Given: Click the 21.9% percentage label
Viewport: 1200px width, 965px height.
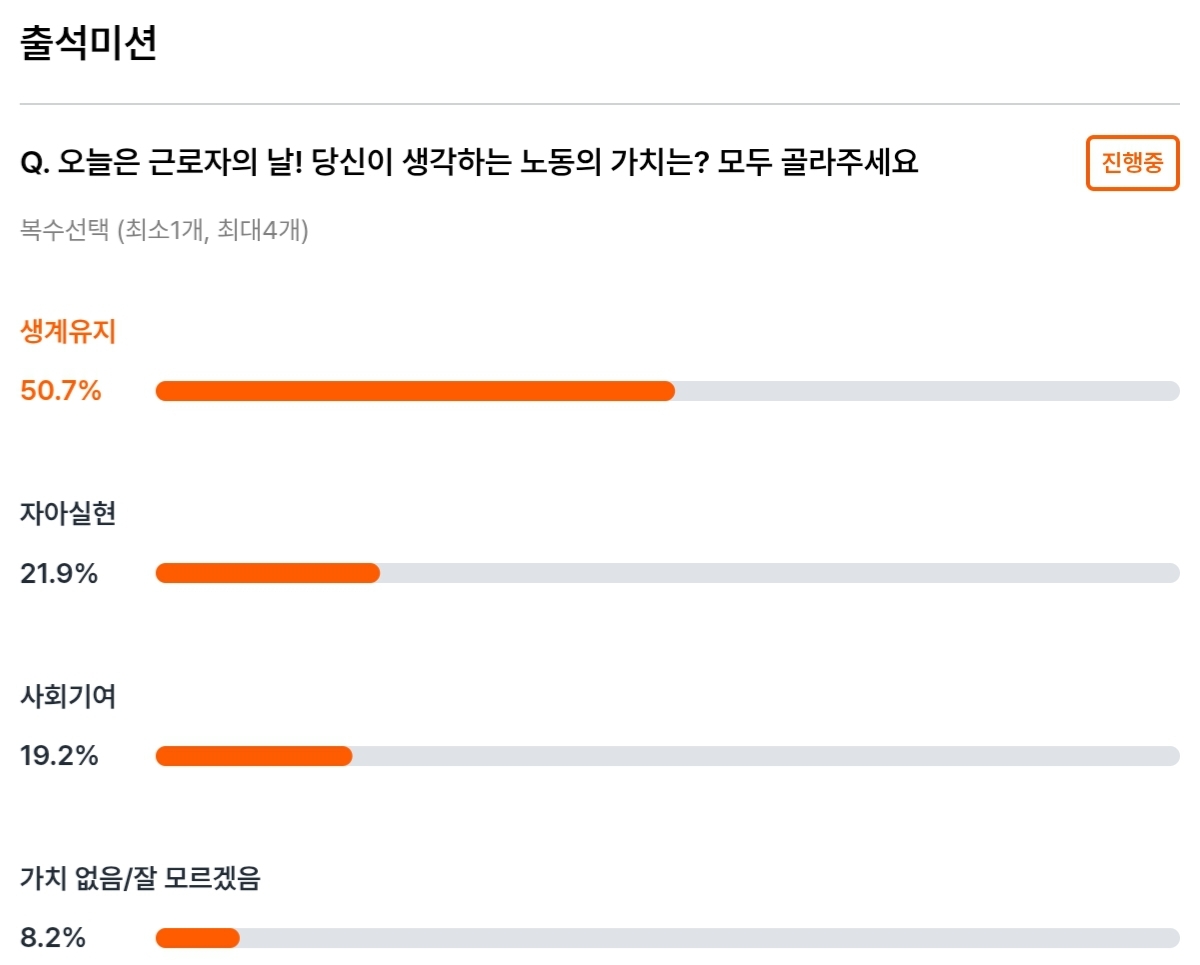Looking at the screenshot, I should (59, 574).
